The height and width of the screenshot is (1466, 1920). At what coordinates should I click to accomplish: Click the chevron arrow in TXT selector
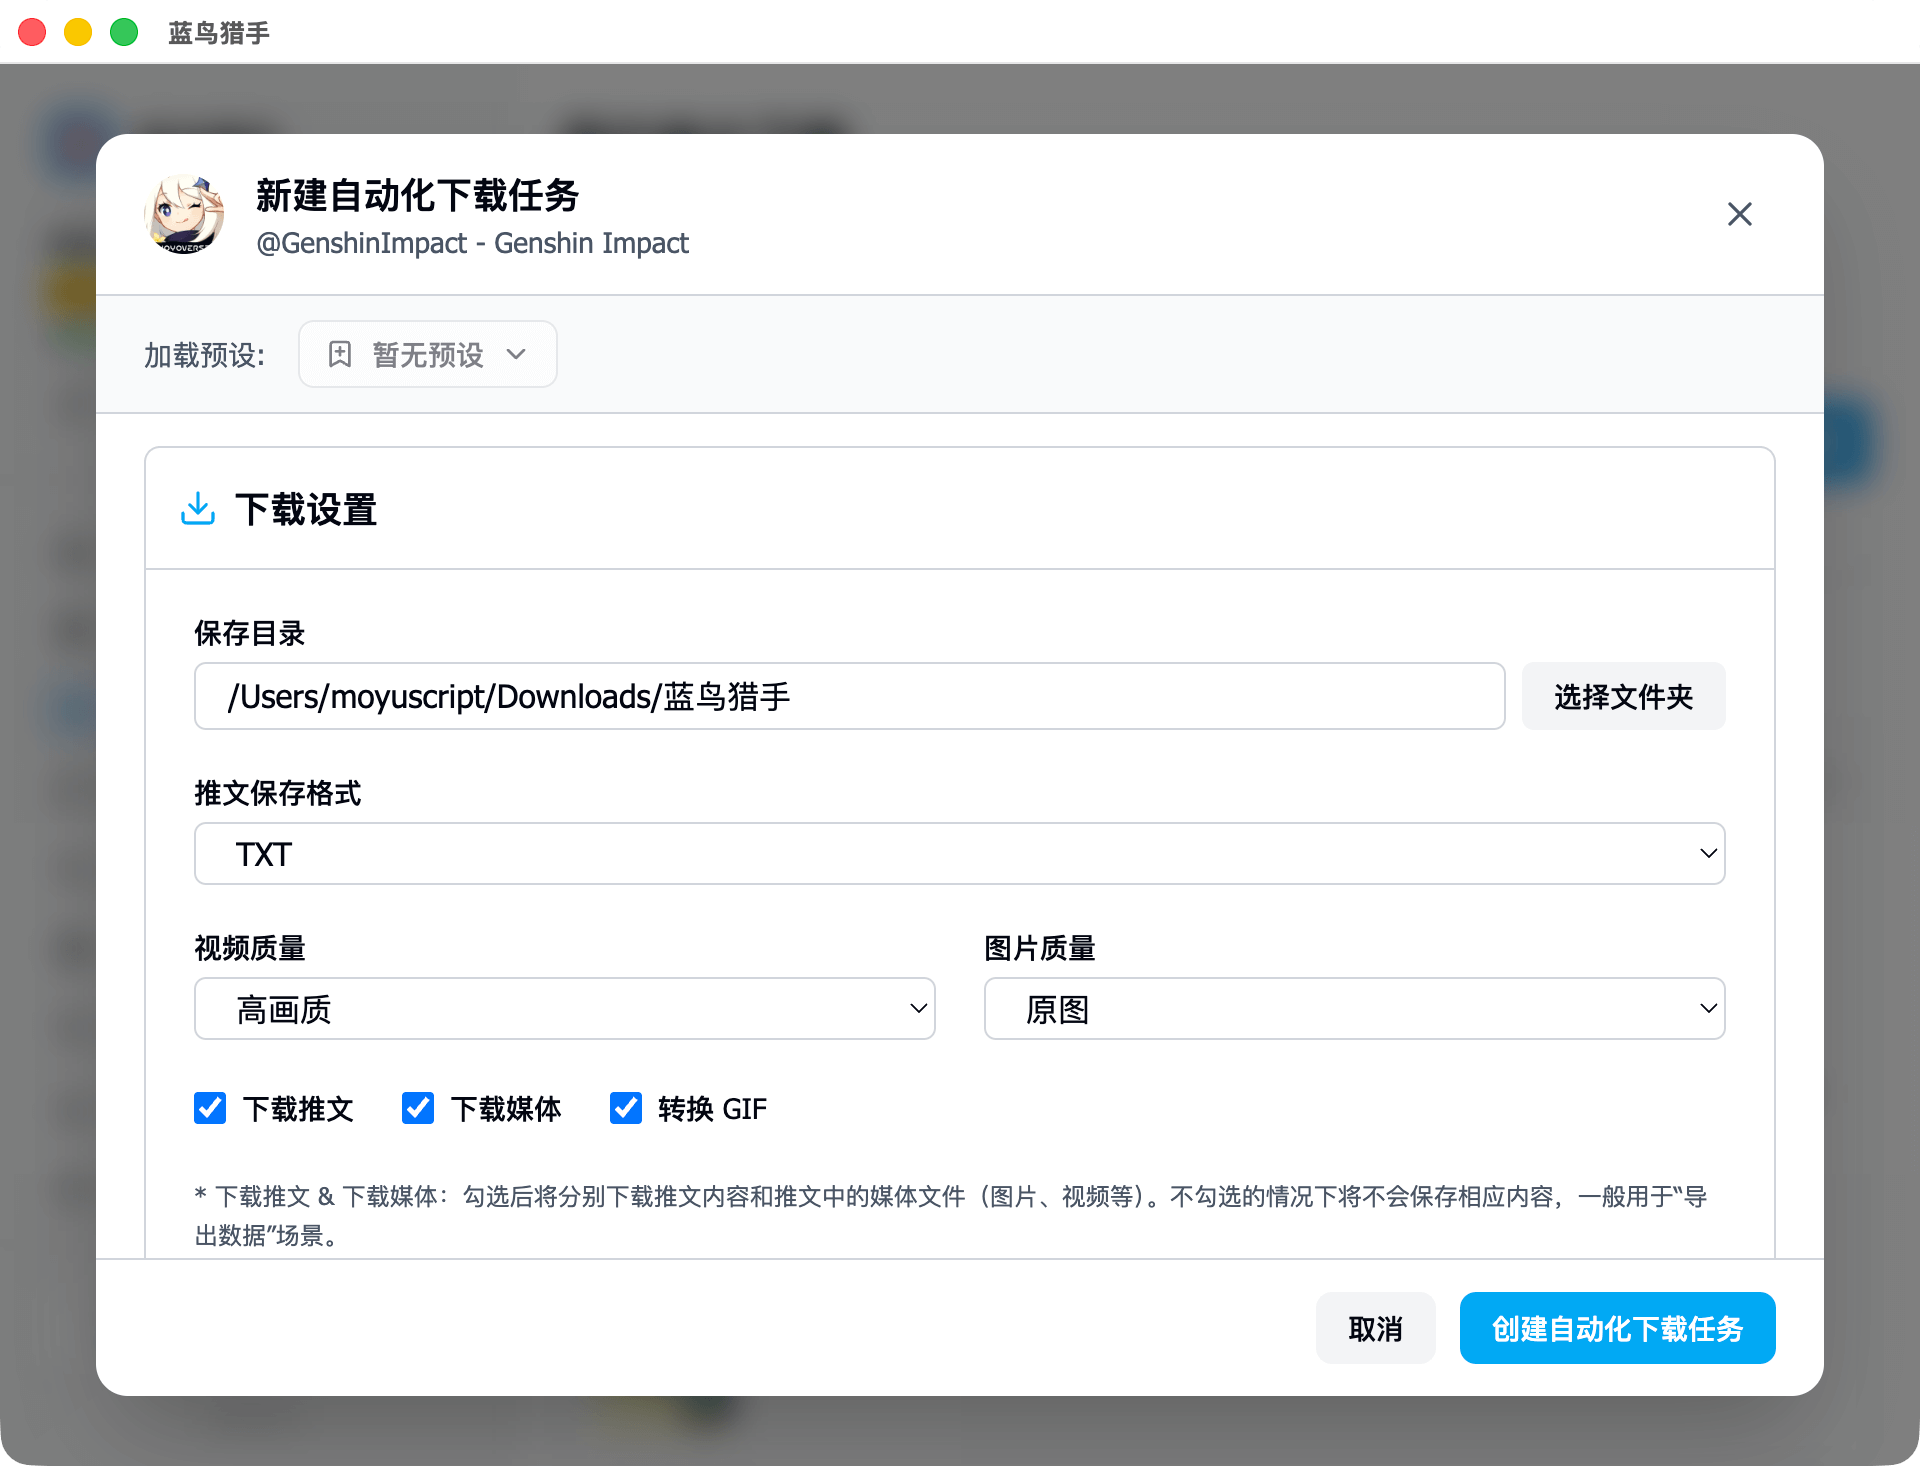click(1708, 854)
